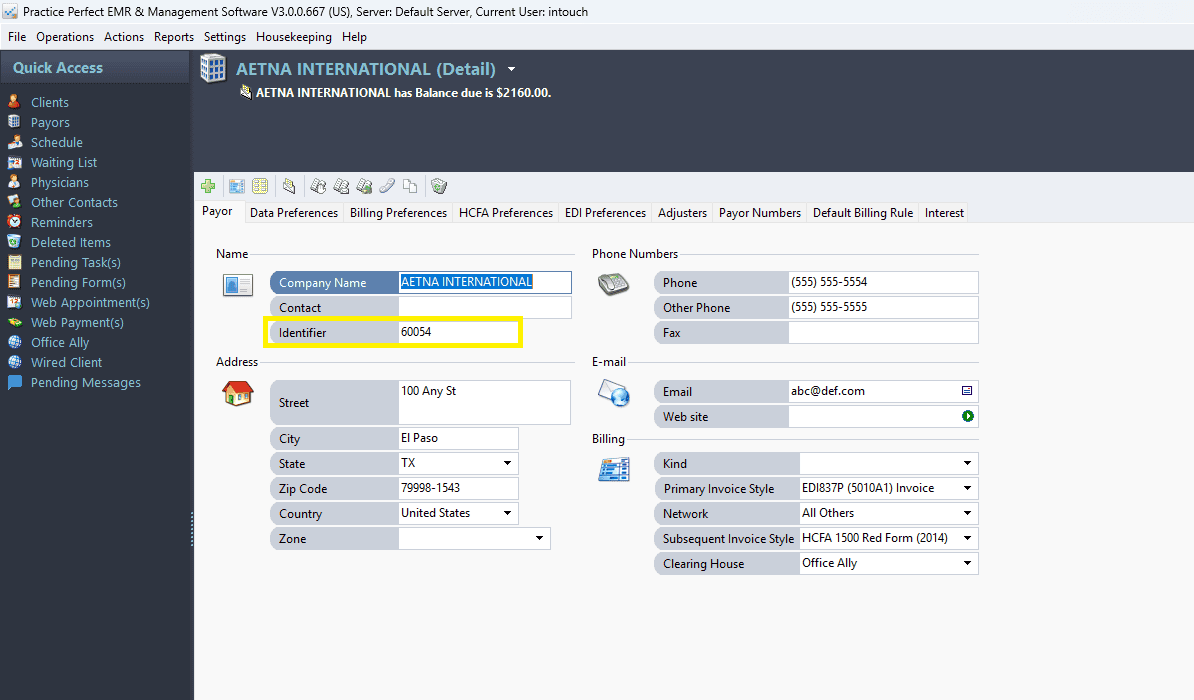Open Schedule from Quick Access
Screen dimensions: 1194x700
tap(56, 142)
